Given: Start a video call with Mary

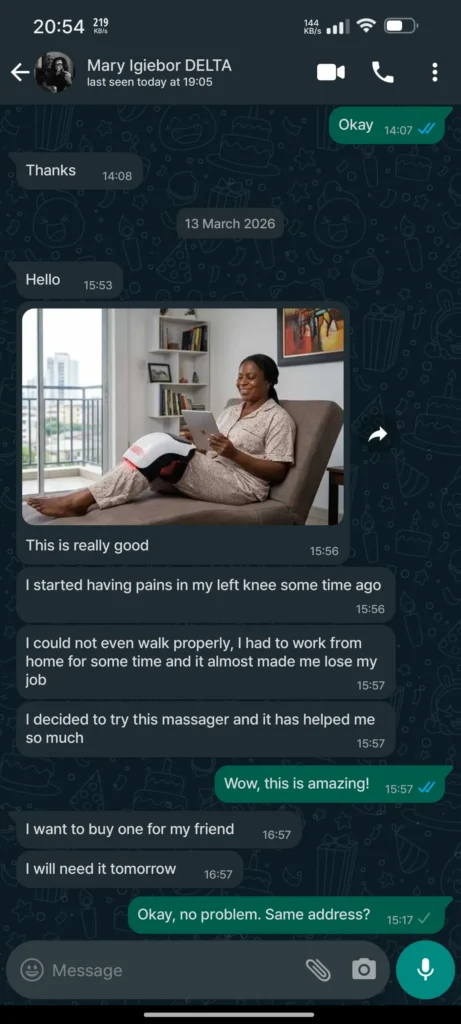Looking at the screenshot, I should tap(331, 72).
